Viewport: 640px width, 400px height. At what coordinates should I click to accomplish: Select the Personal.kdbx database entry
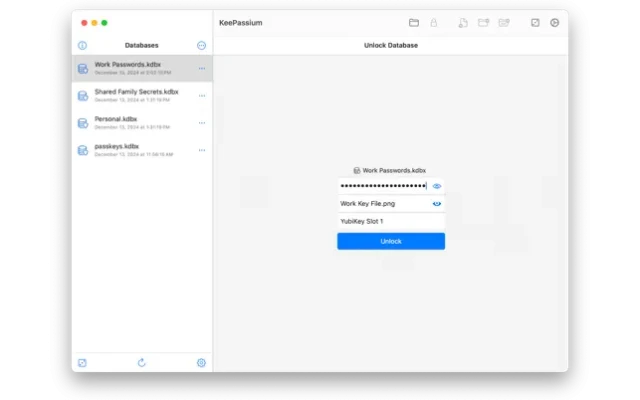click(136, 122)
